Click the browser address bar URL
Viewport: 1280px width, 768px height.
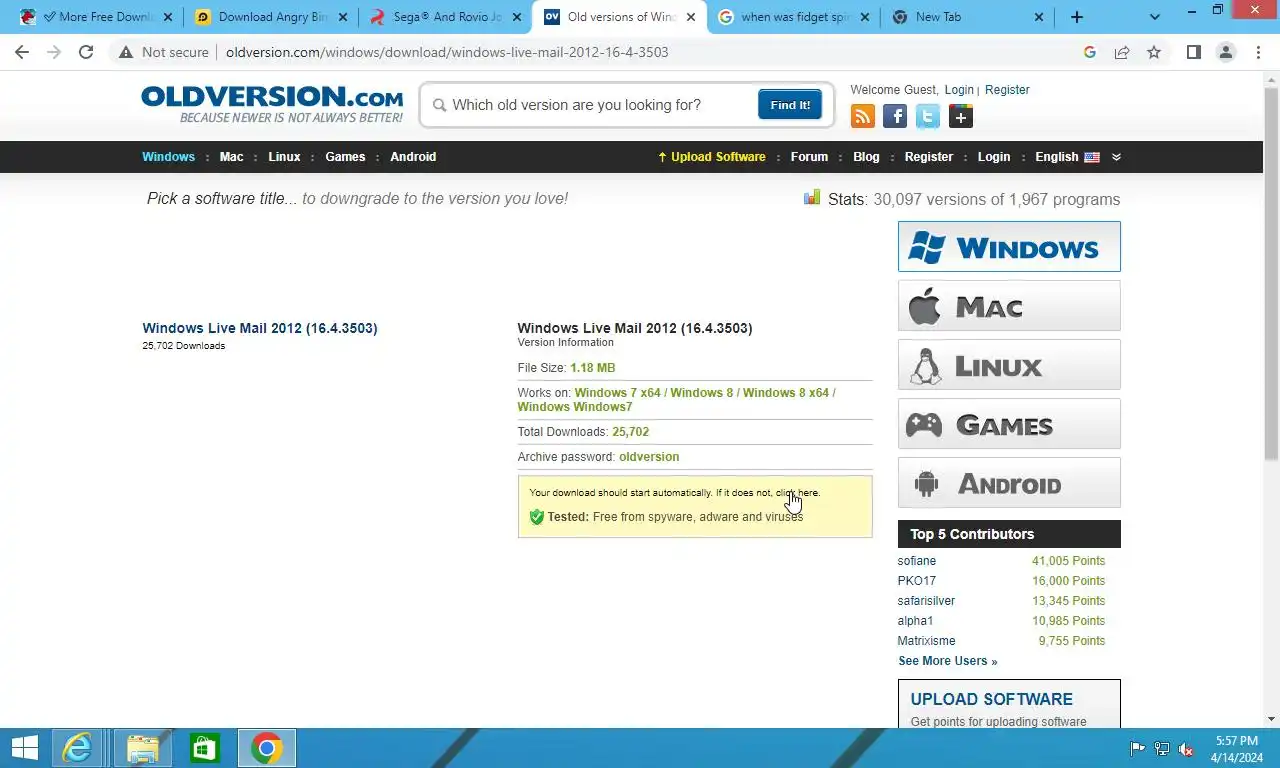(447, 52)
